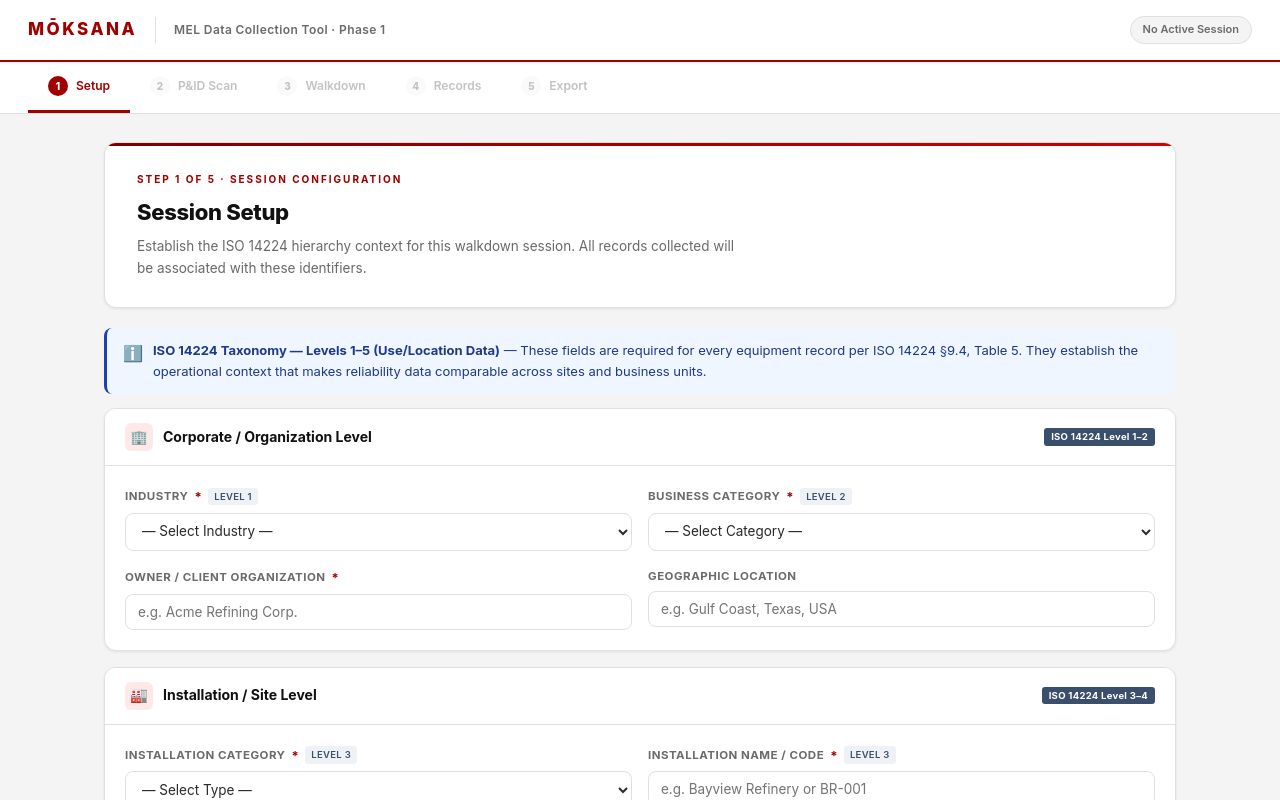Click the step 5 number circle

pos(531,86)
